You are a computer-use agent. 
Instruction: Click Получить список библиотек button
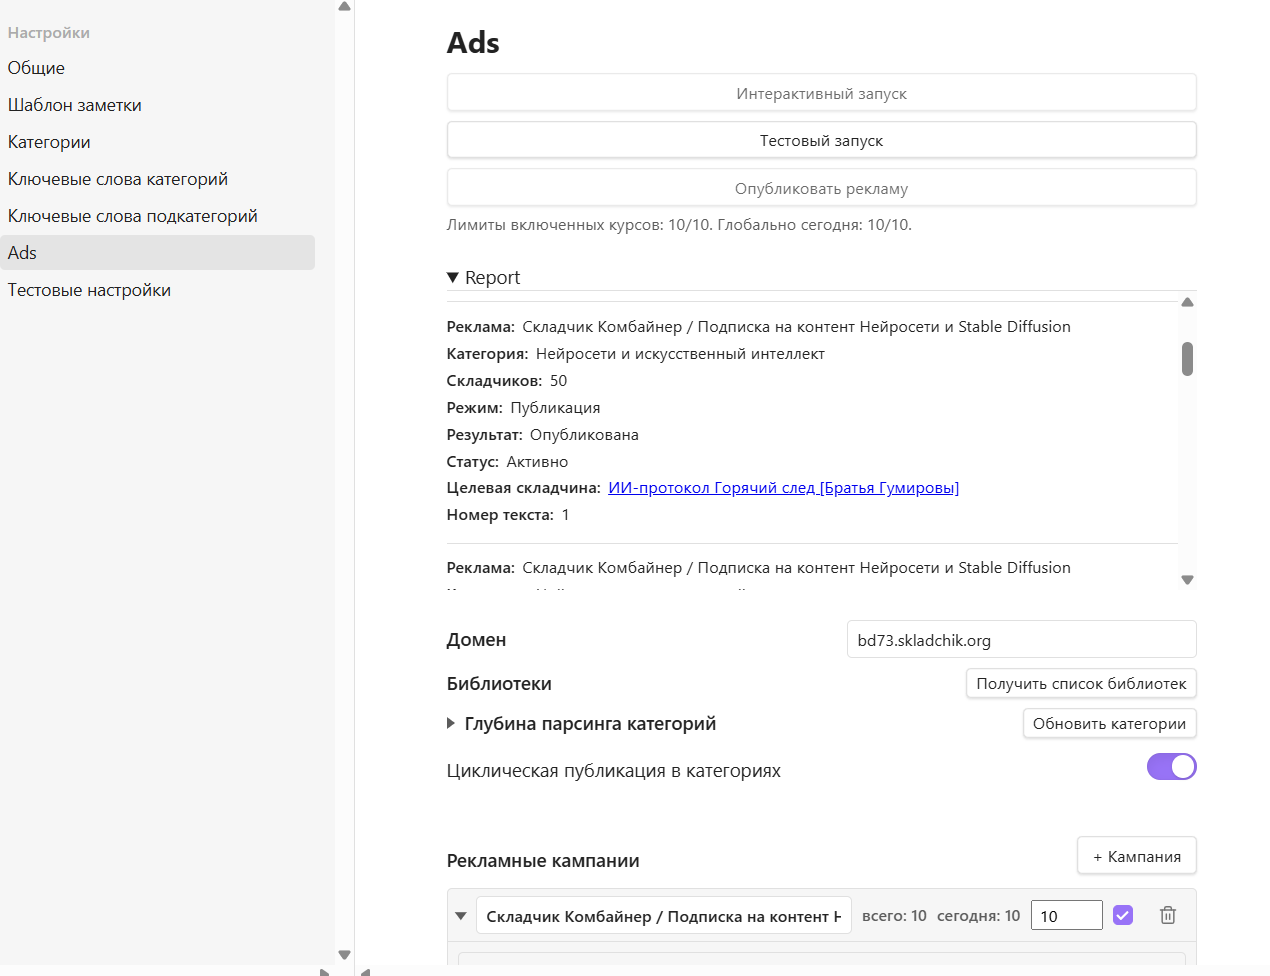click(1081, 684)
